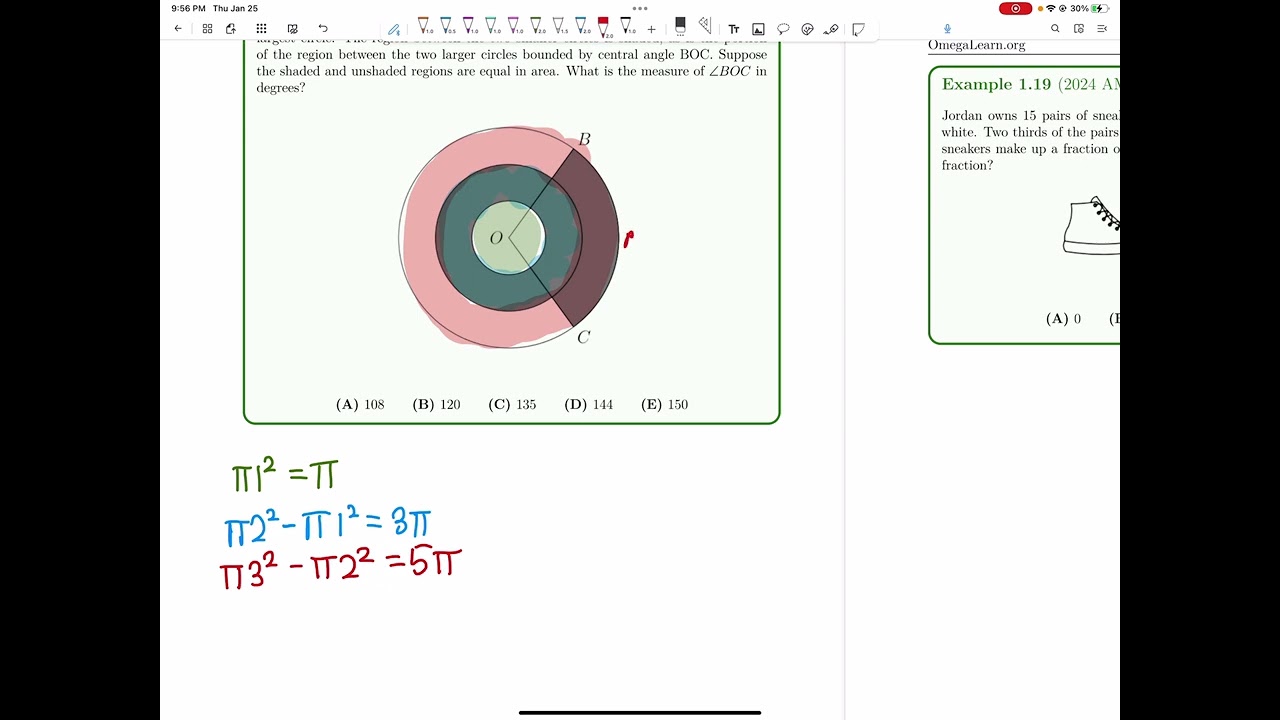Viewport: 1280px width, 720px height.
Task: Open the nine-dot grid view icon
Action: point(261,29)
